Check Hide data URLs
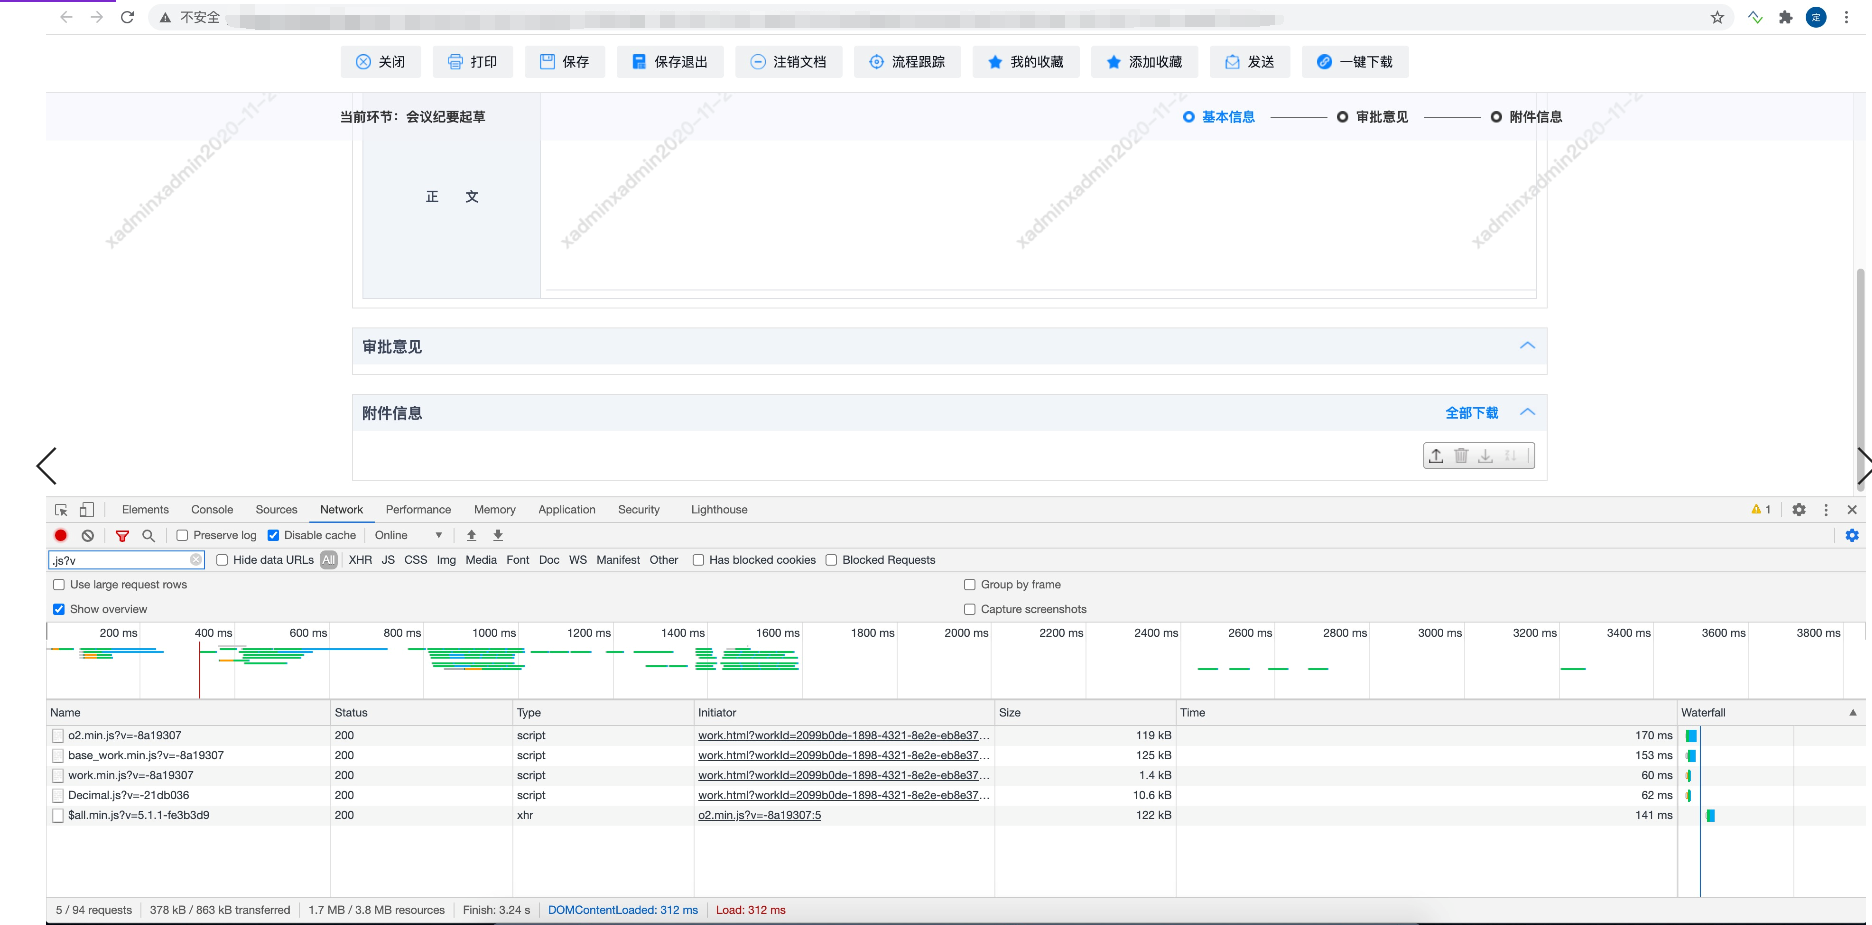1872x925 pixels. click(222, 560)
